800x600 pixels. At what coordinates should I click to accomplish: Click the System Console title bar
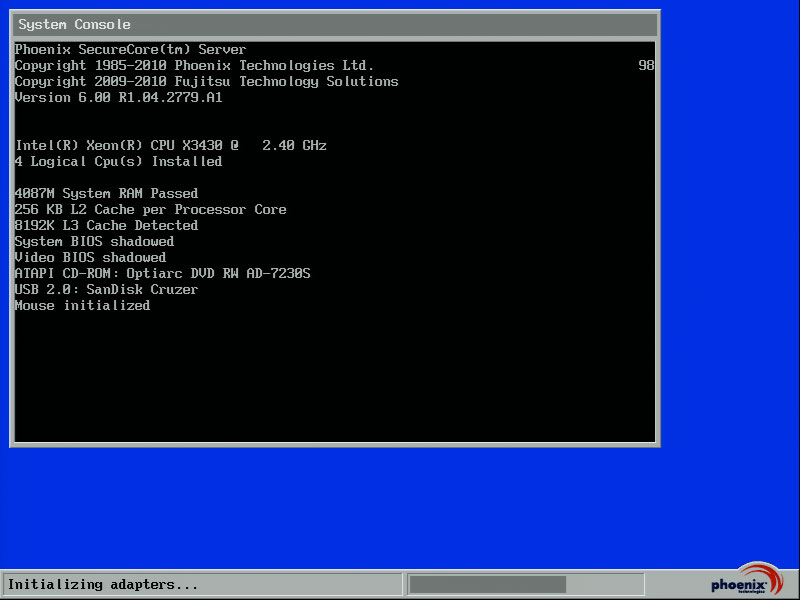(335, 24)
